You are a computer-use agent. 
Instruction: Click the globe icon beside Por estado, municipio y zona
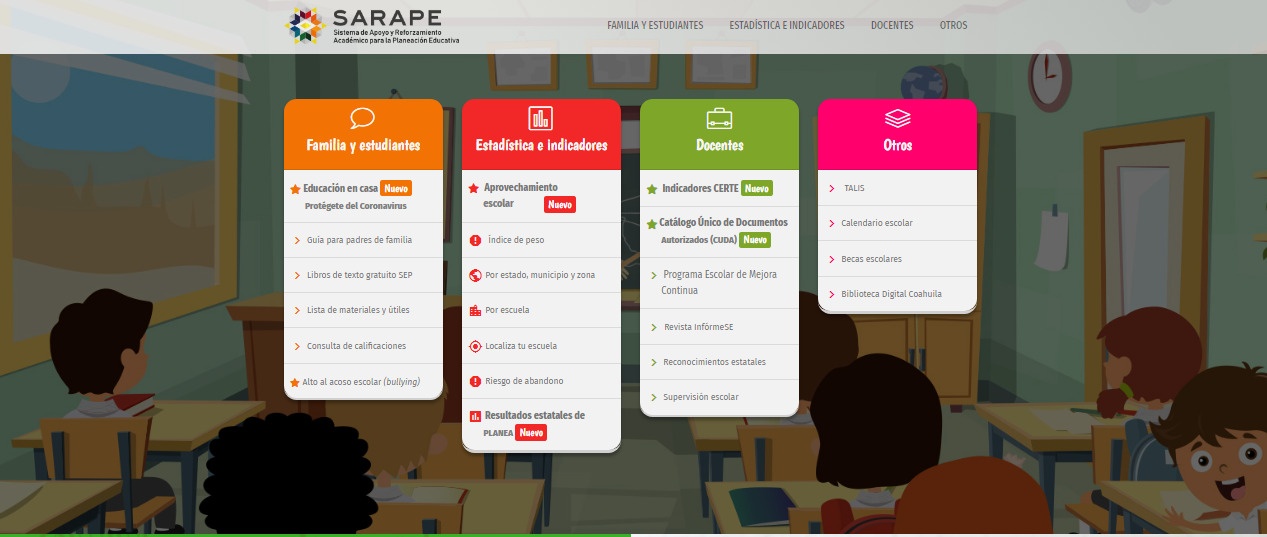[475, 275]
